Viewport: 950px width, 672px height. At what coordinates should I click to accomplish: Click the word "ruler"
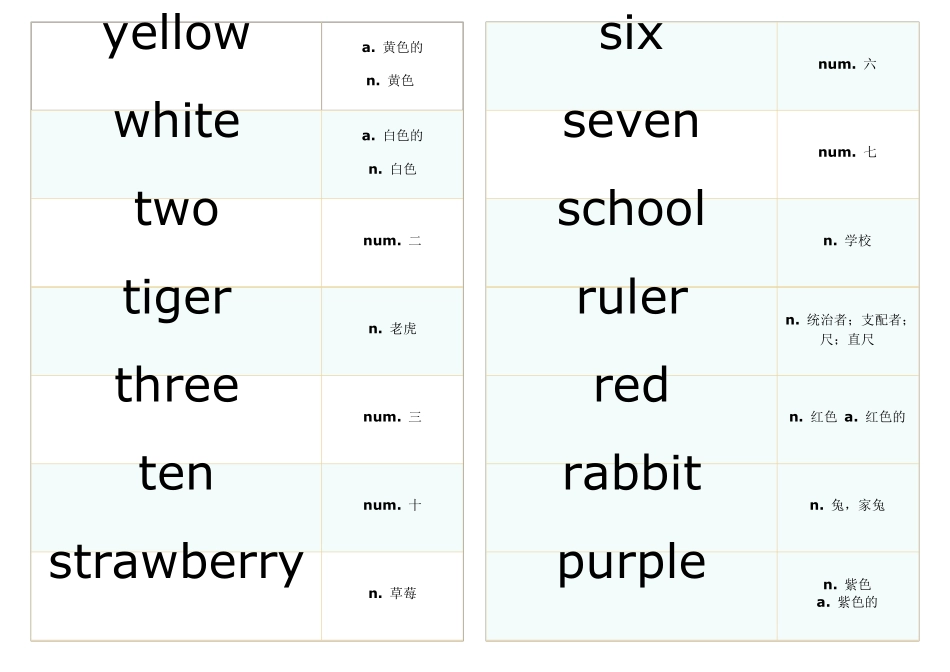coord(631,298)
